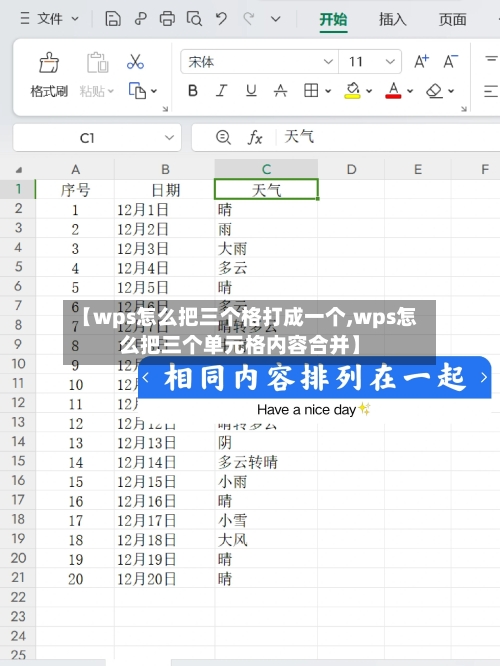Click the zoom magnifier in formula bar

[x=223, y=137]
